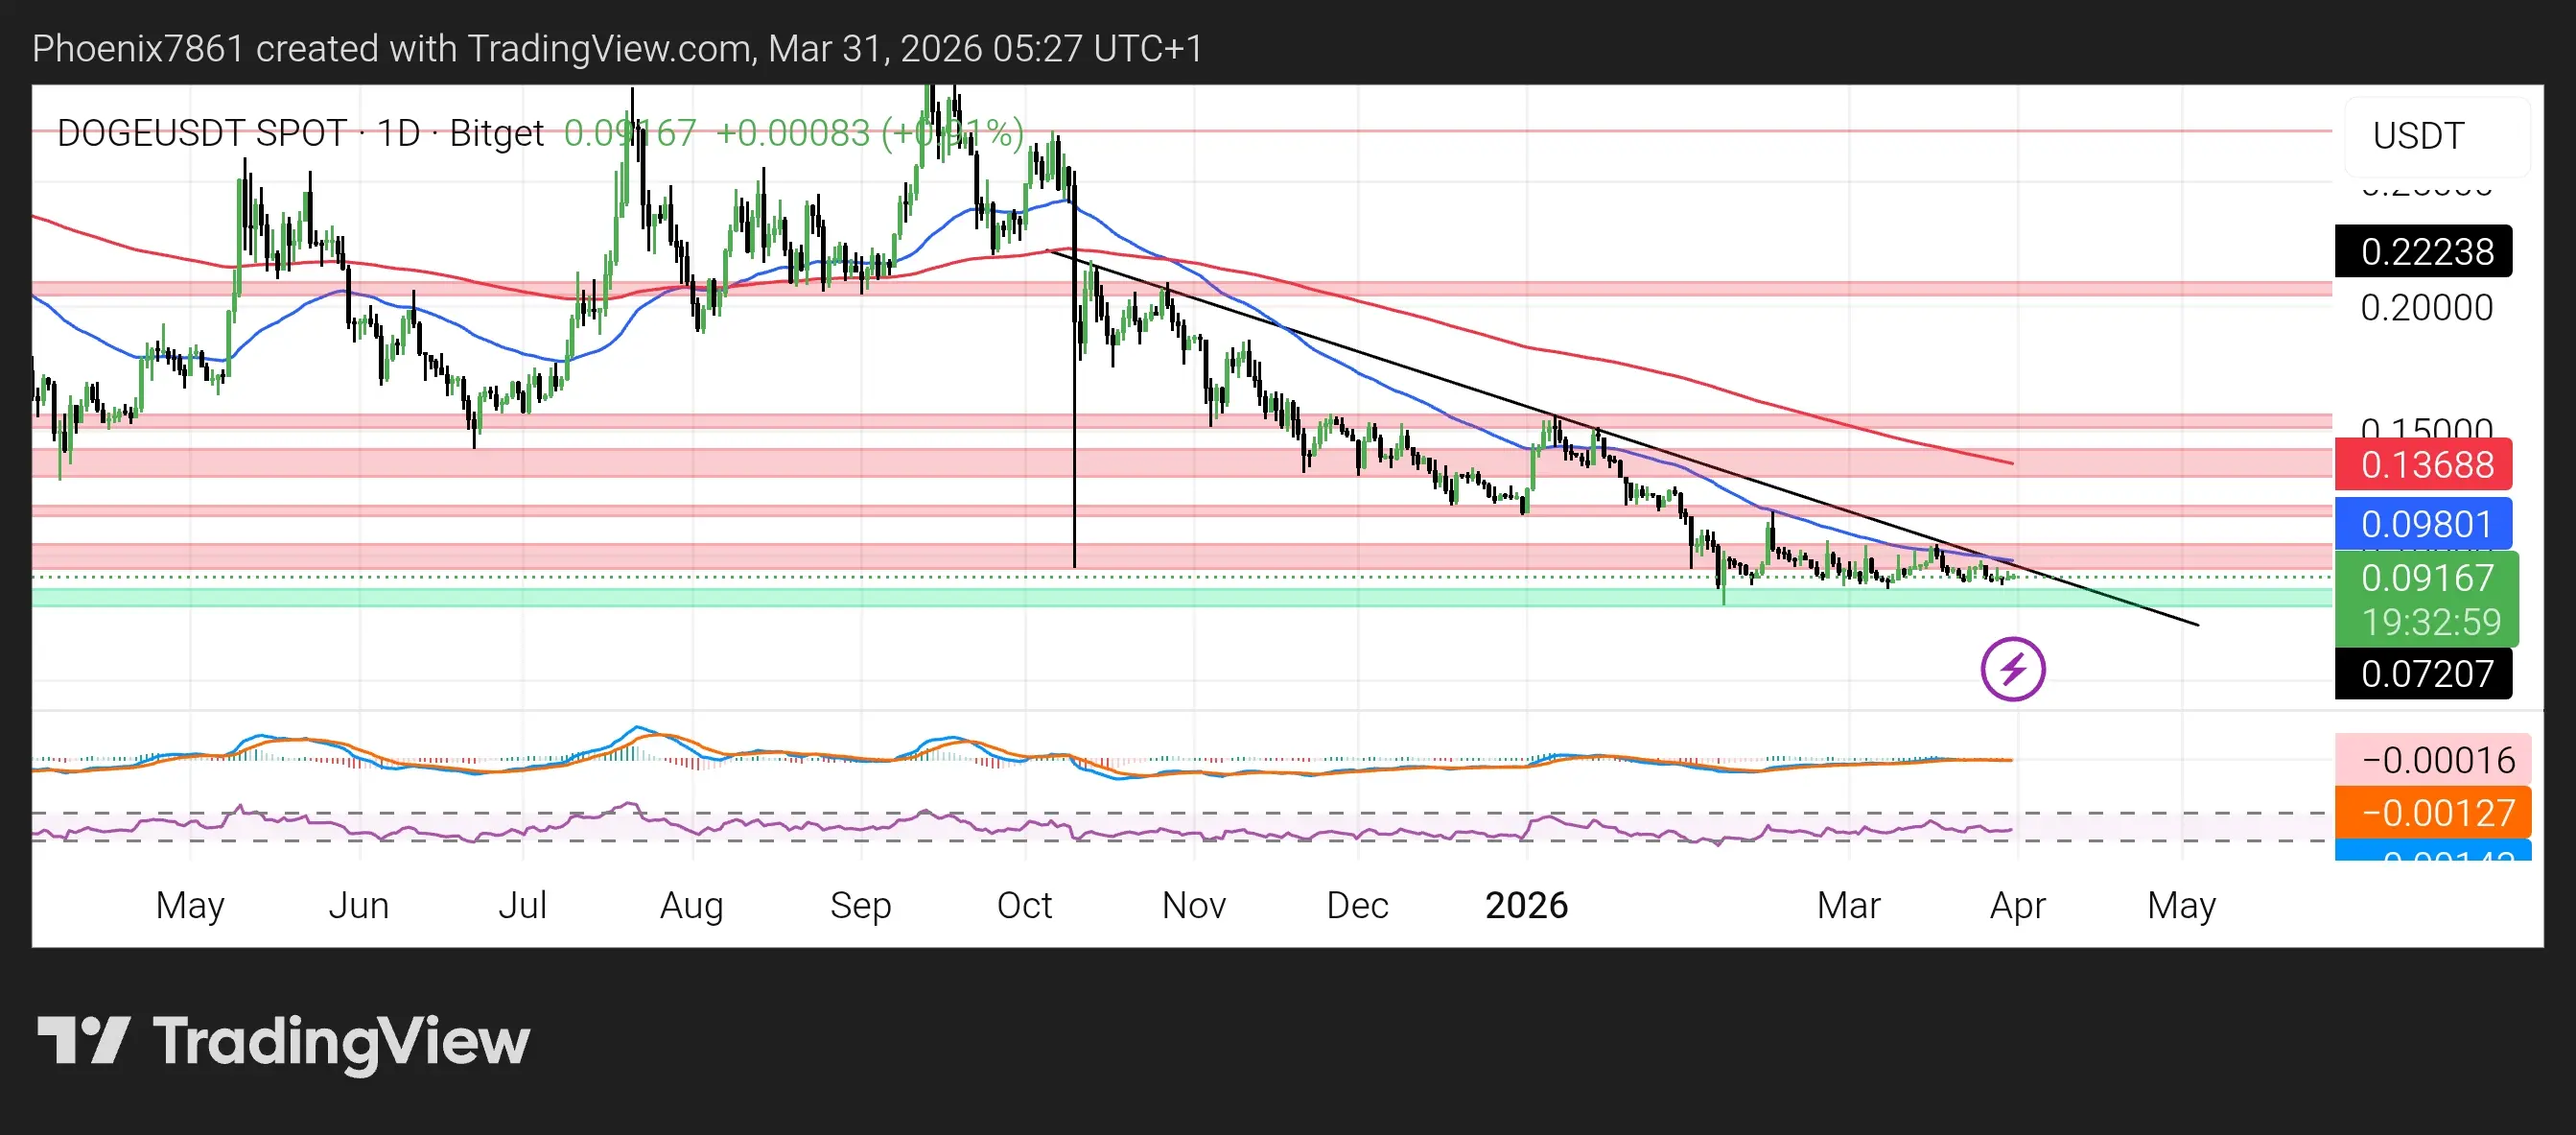Click the 19:32:59 bar countdown timer
The image size is (2576, 1135).
(2430, 623)
